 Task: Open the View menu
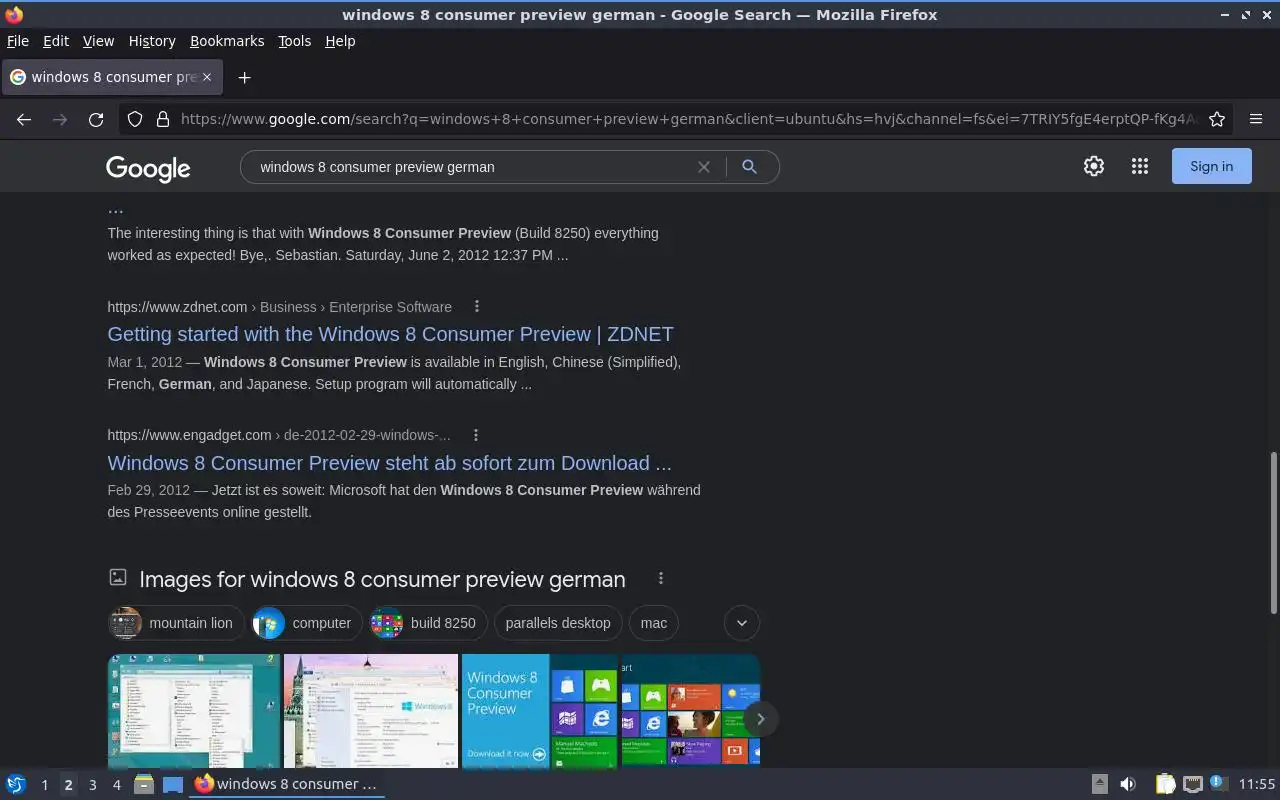(98, 41)
